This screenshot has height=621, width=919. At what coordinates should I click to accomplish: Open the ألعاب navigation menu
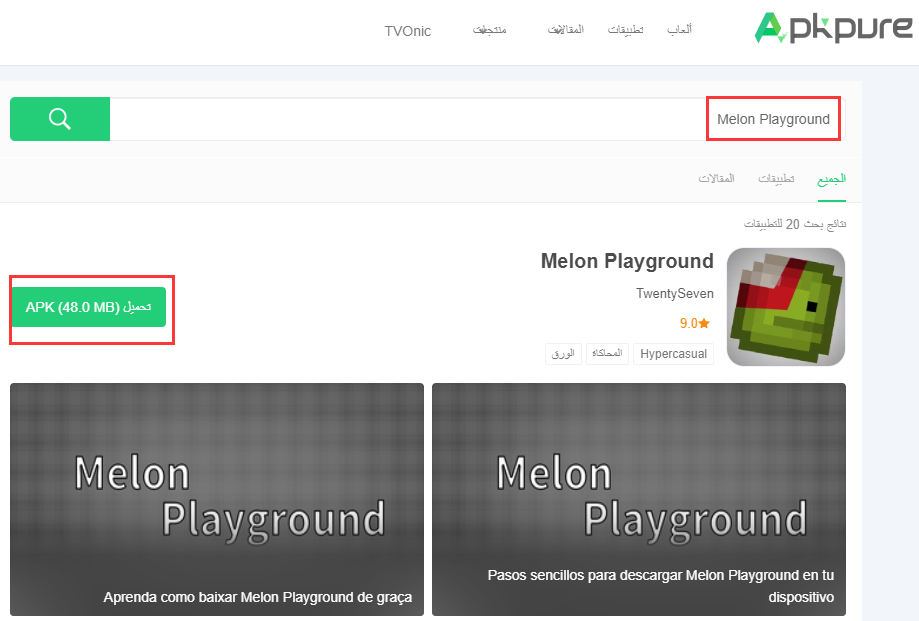[x=681, y=29]
